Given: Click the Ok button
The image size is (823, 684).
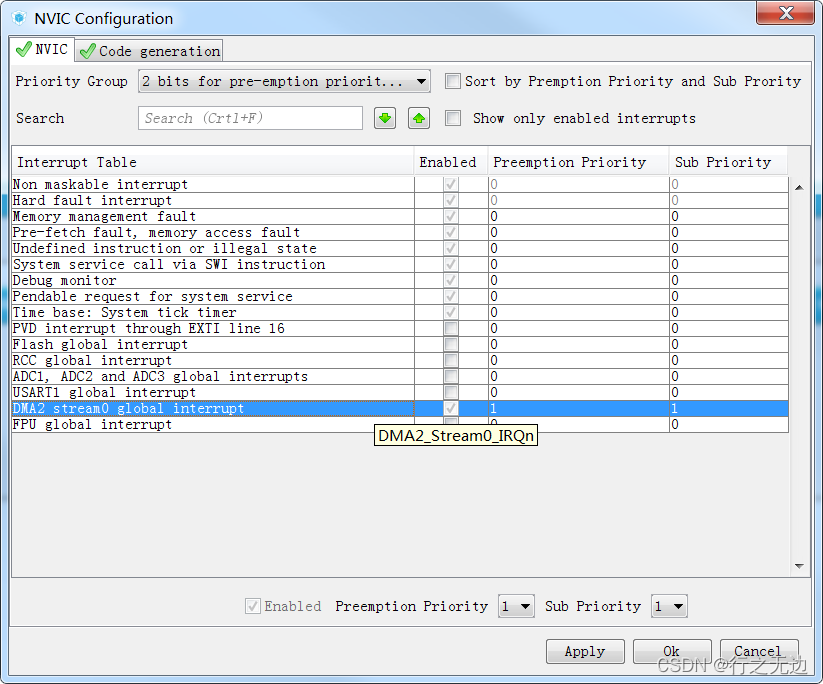Looking at the screenshot, I should [672, 651].
